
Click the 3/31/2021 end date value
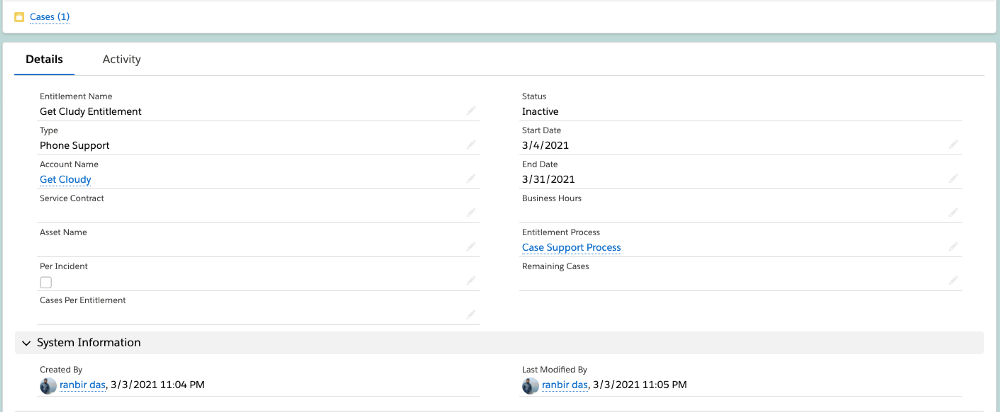pos(548,179)
